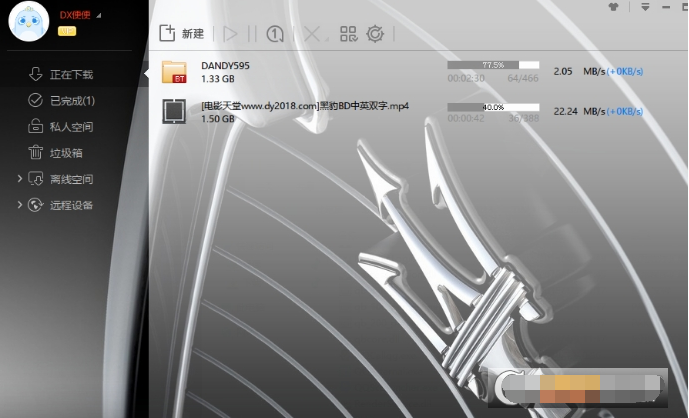Viewport: 689px width, 418px height.
Task: Select the 黑豹BD中英双字.mp4 task
Action: click(305, 106)
